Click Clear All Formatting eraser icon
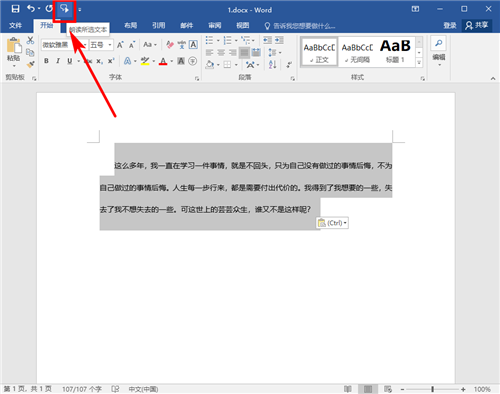This screenshot has width=500, height=394. coord(170,45)
